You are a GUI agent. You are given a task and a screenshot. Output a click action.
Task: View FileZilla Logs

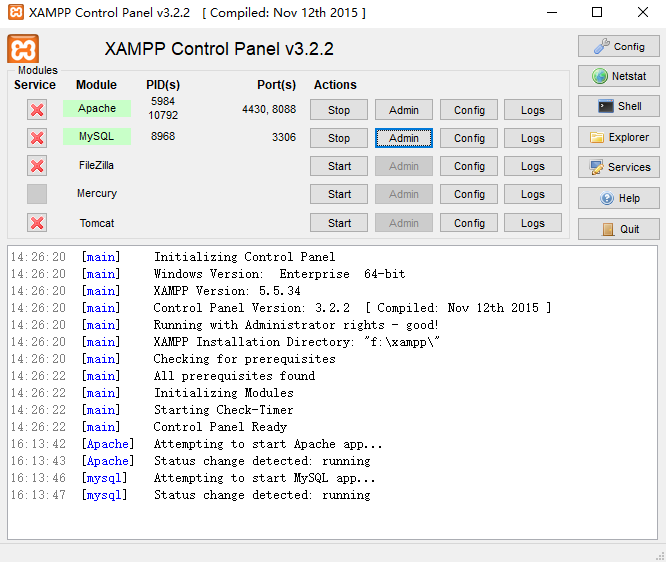coord(533,166)
